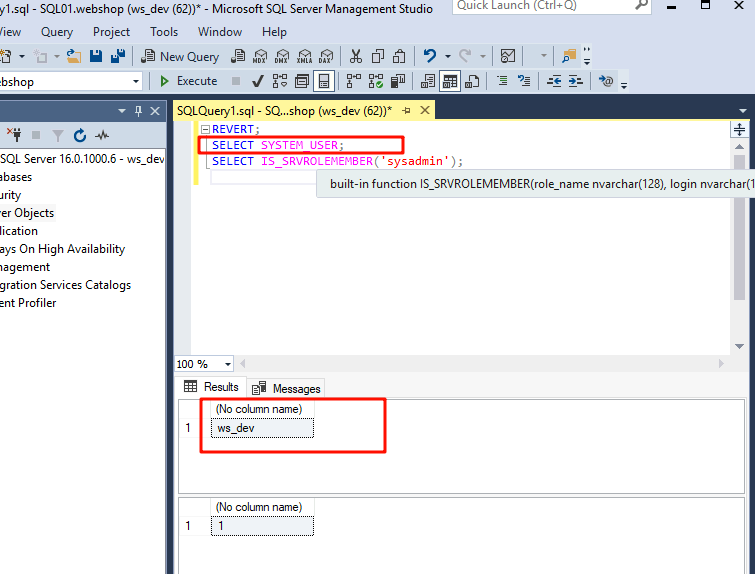This screenshot has width=755, height=574.
Task: Open the SQL editor toolbar overflow options
Action: [624, 85]
